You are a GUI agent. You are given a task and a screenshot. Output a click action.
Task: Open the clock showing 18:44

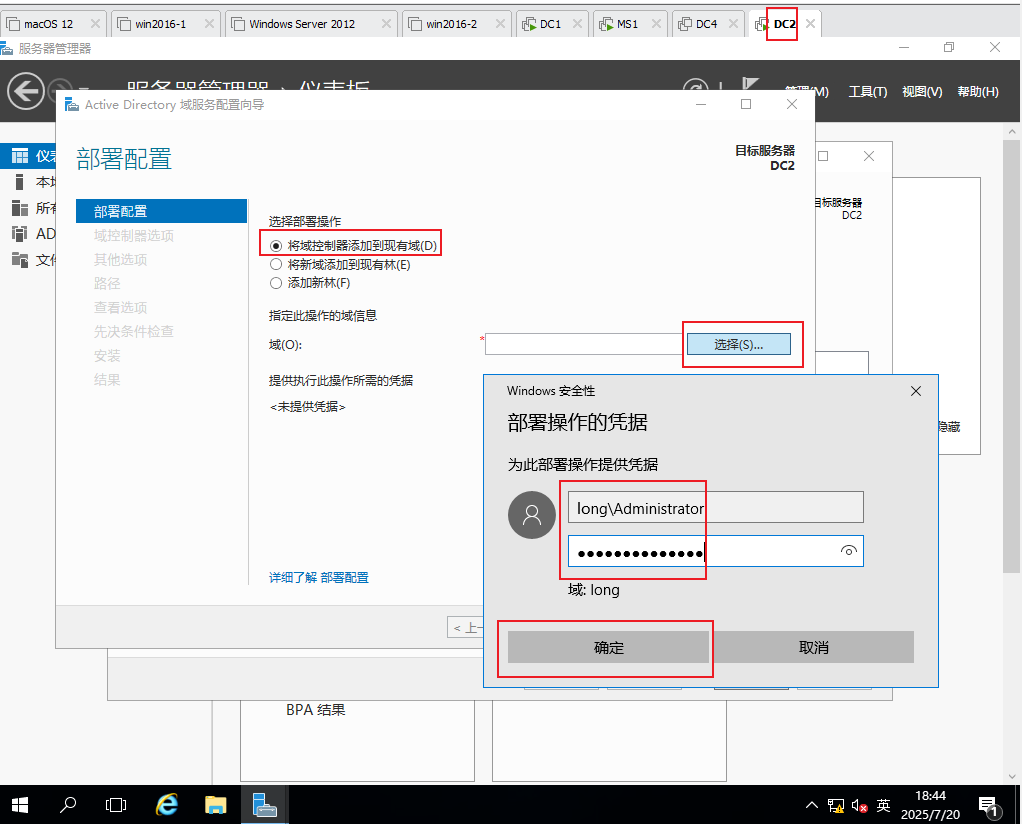(x=930, y=805)
